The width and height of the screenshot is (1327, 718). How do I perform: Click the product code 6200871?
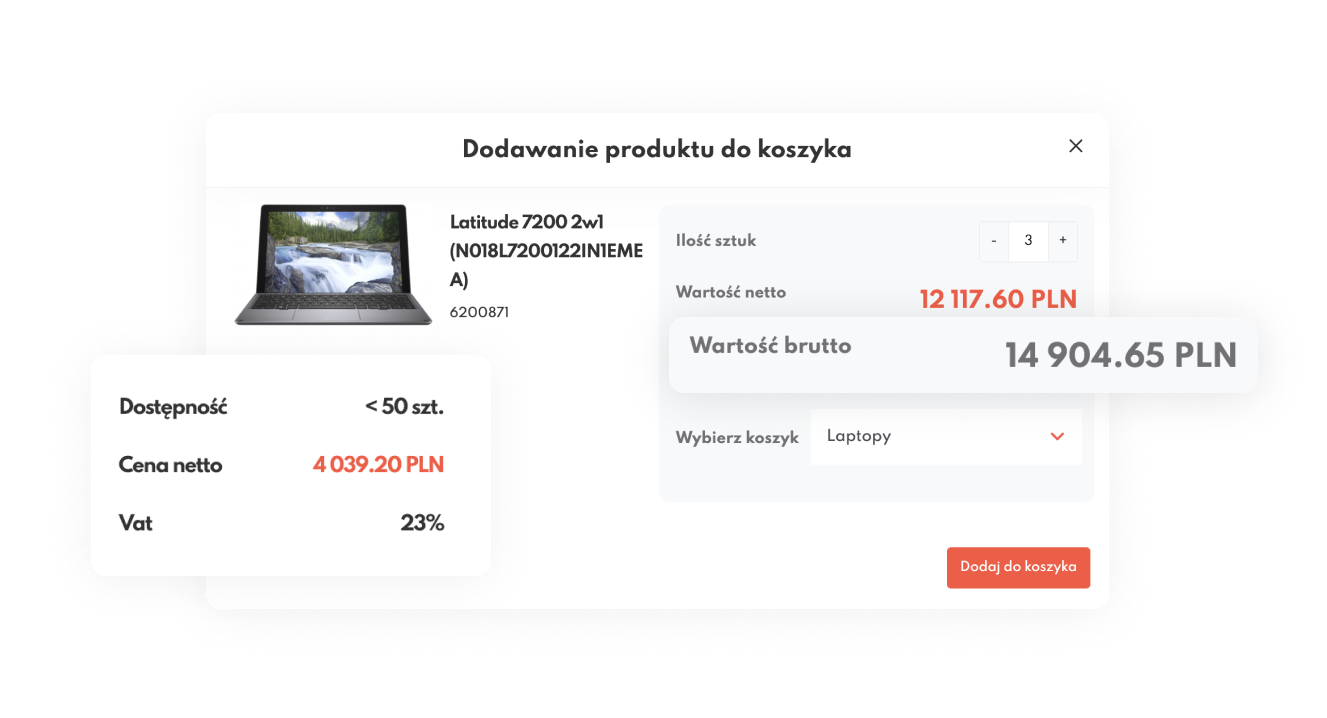click(x=479, y=312)
